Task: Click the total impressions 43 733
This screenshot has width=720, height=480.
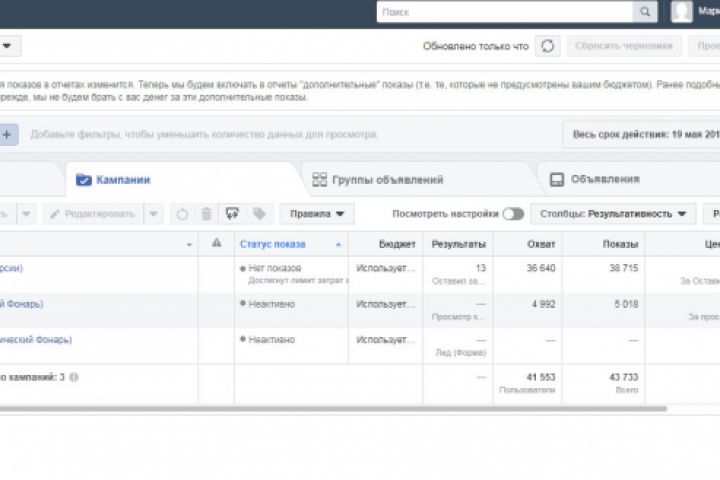Action: click(624, 377)
